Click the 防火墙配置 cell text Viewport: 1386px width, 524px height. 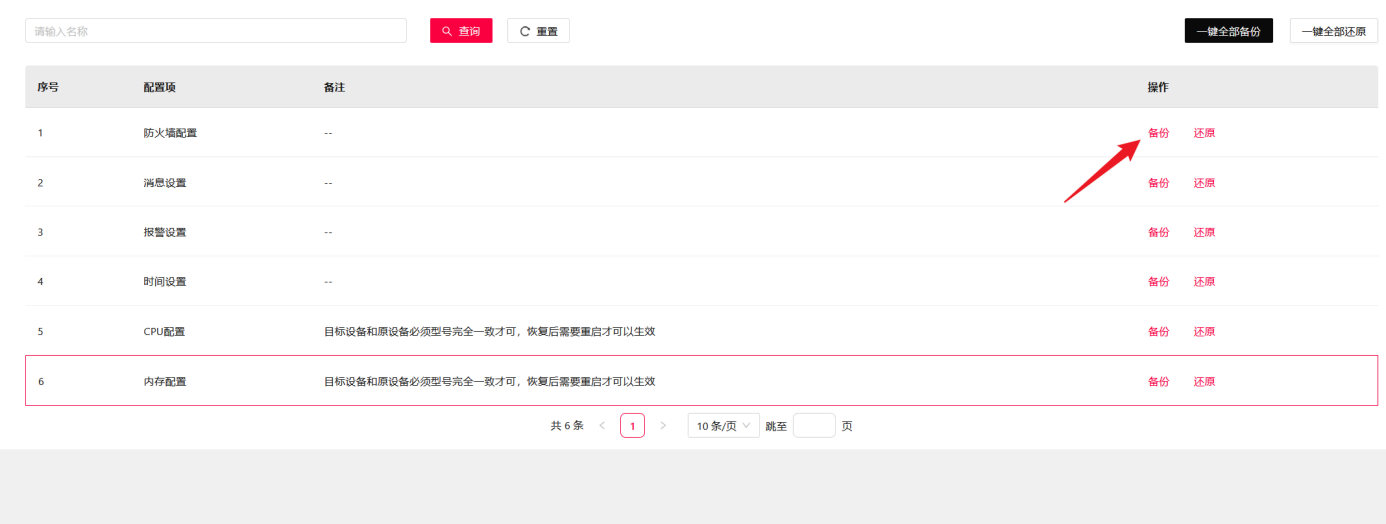[x=170, y=133]
